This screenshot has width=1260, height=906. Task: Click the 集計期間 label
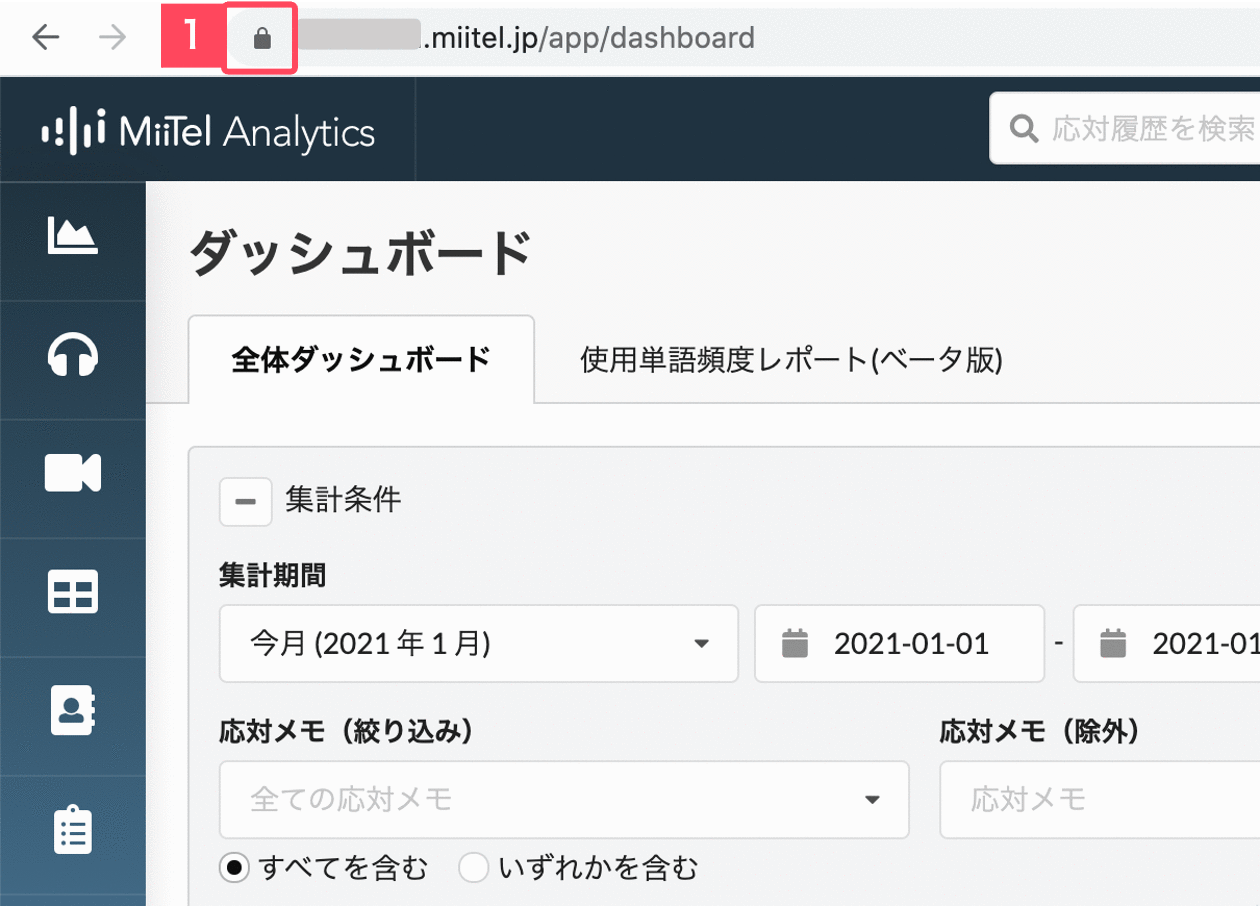[x=273, y=575]
